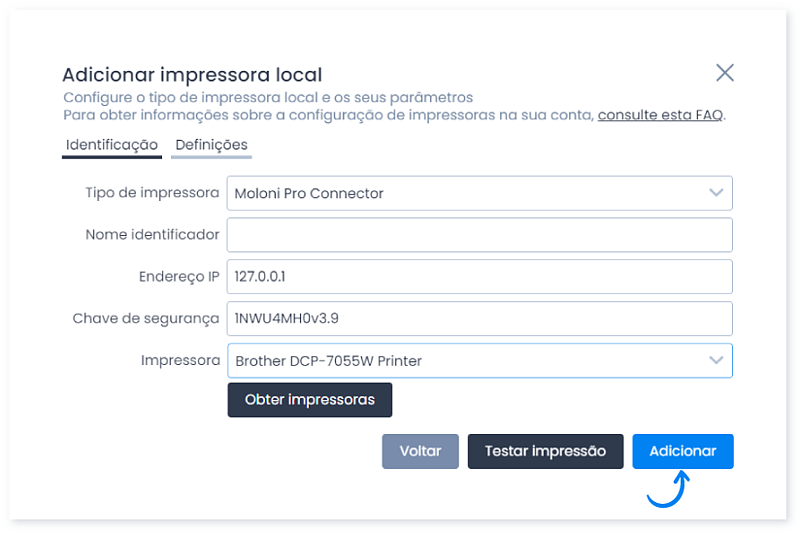Open the Brother DCP-7055W Printer selector

click(x=480, y=361)
